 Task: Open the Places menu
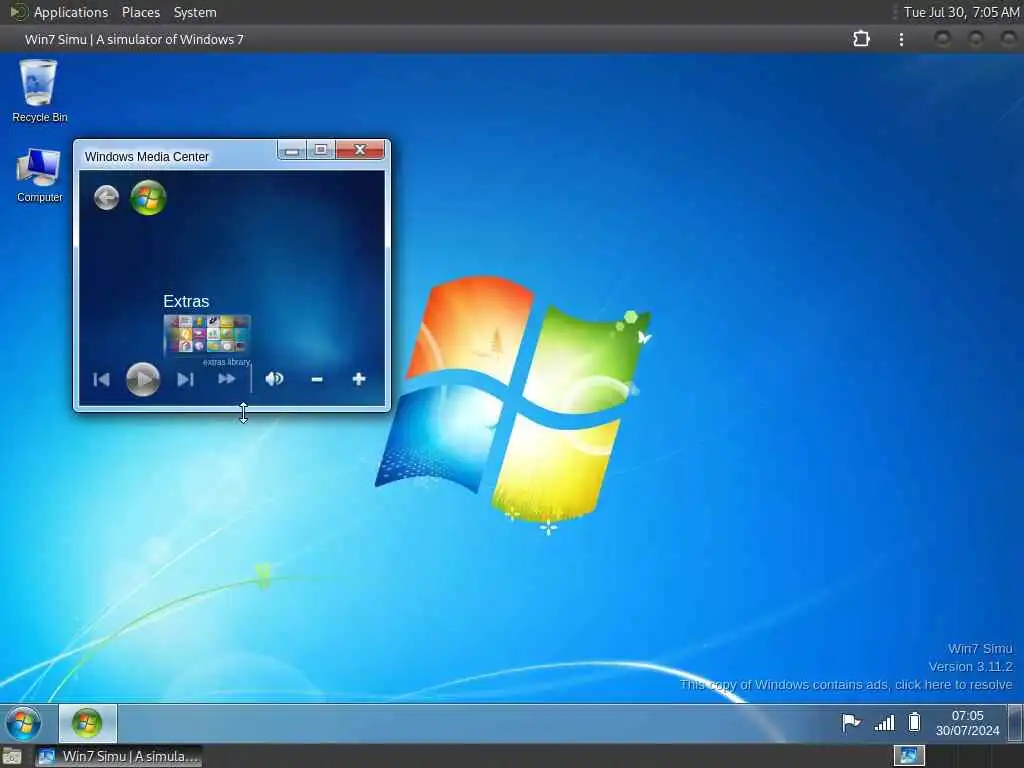140,12
